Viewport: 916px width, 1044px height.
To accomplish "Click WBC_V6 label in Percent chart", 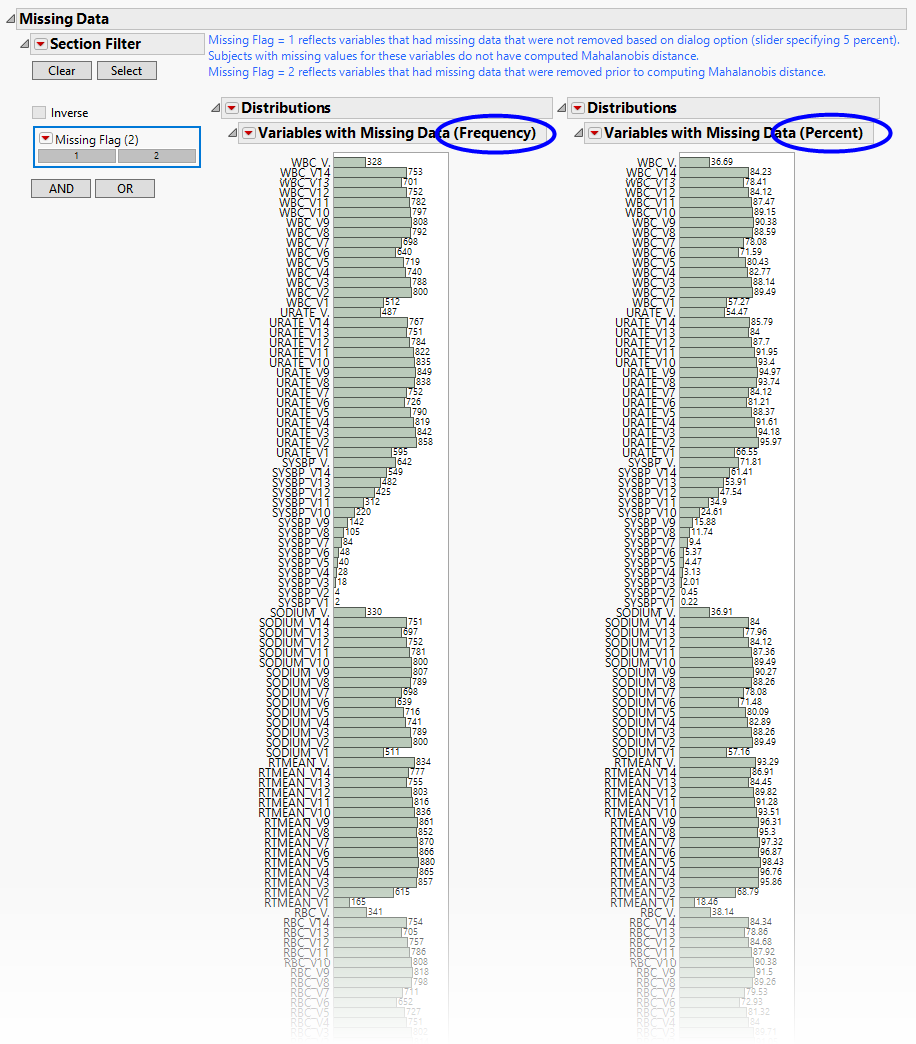I will click(x=654, y=252).
